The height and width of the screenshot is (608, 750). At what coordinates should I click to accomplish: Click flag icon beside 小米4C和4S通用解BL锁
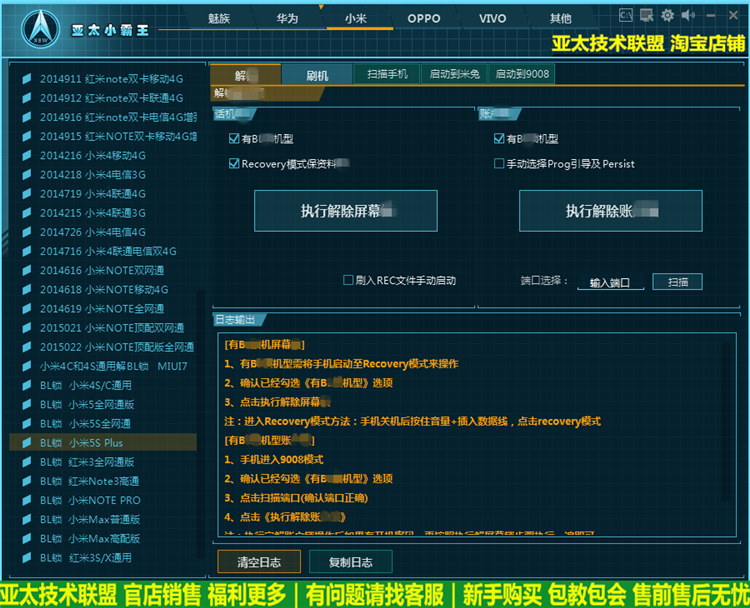coord(27,366)
